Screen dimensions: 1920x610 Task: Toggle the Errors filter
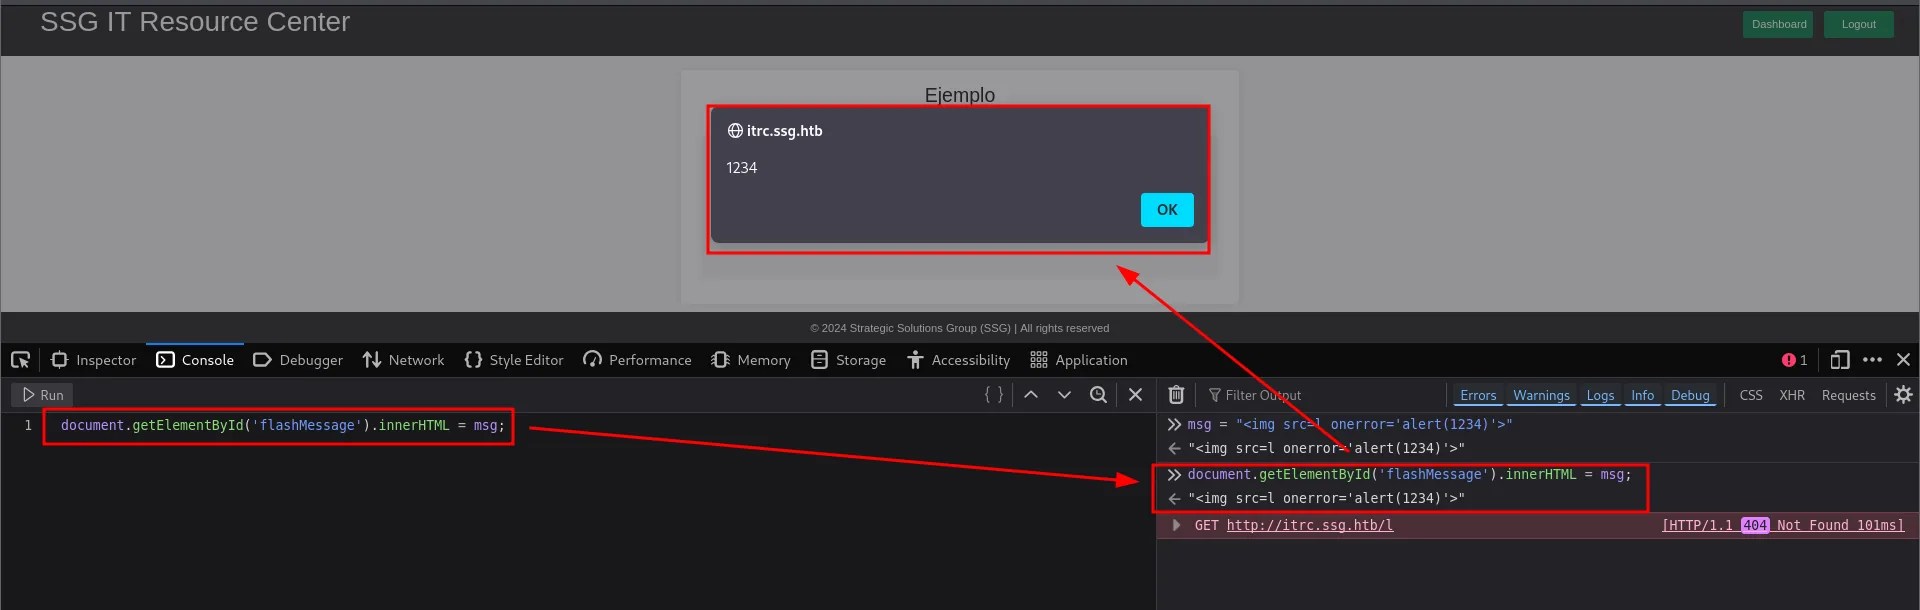coord(1478,395)
